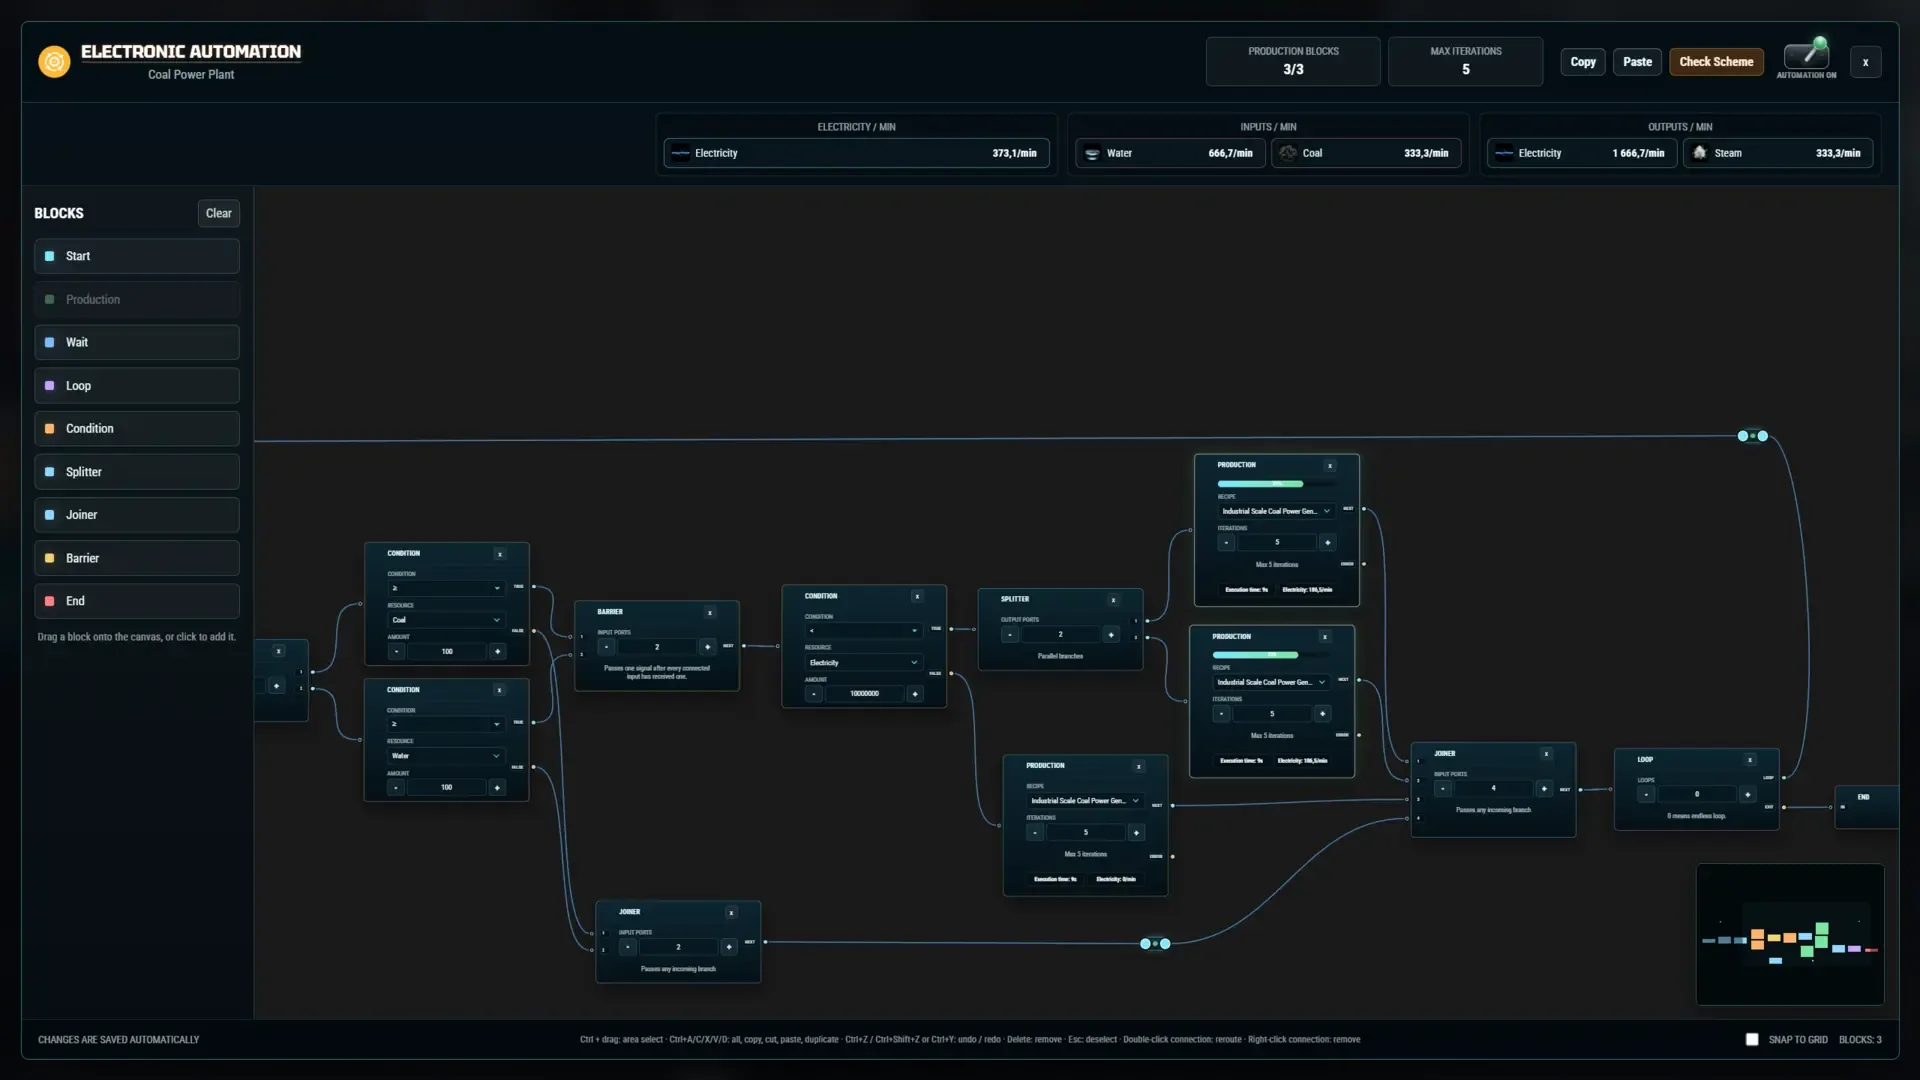Click the Loop block's EXIT output port

1784,807
